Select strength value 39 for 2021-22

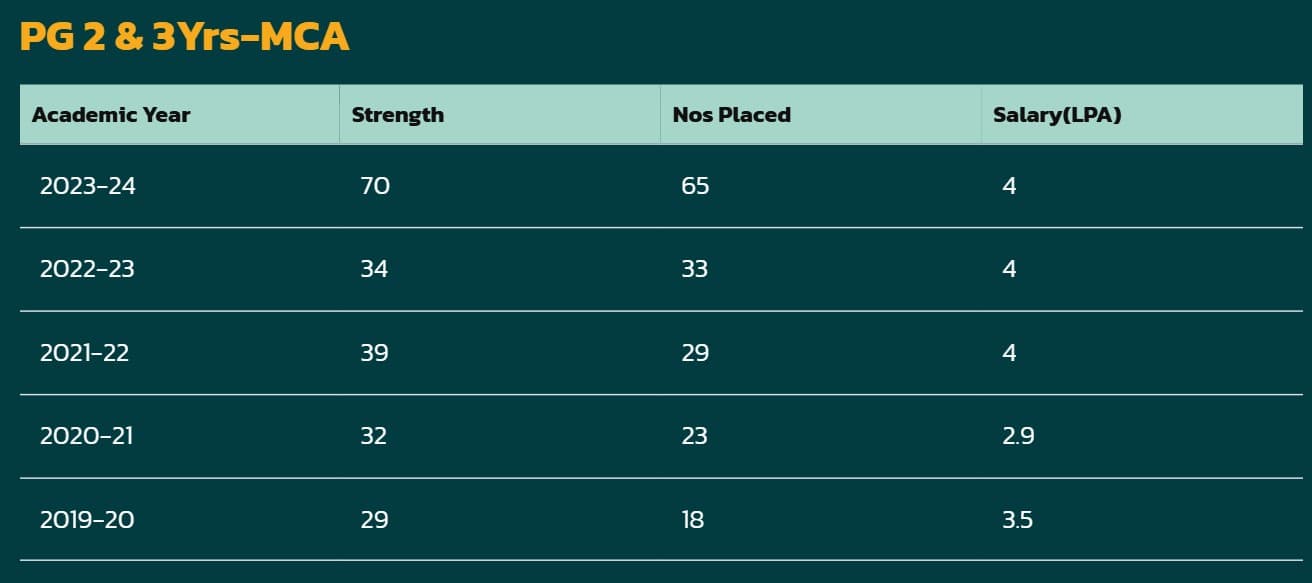pos(374,353)
